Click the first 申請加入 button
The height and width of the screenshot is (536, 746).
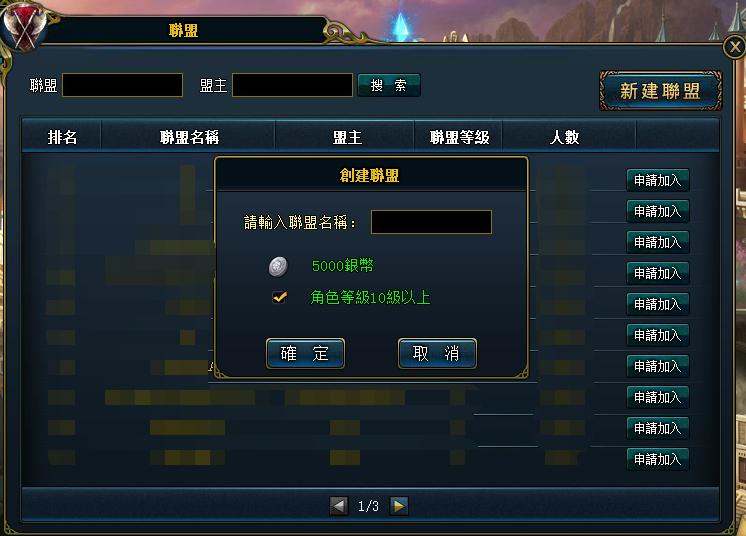coord(658,180)
